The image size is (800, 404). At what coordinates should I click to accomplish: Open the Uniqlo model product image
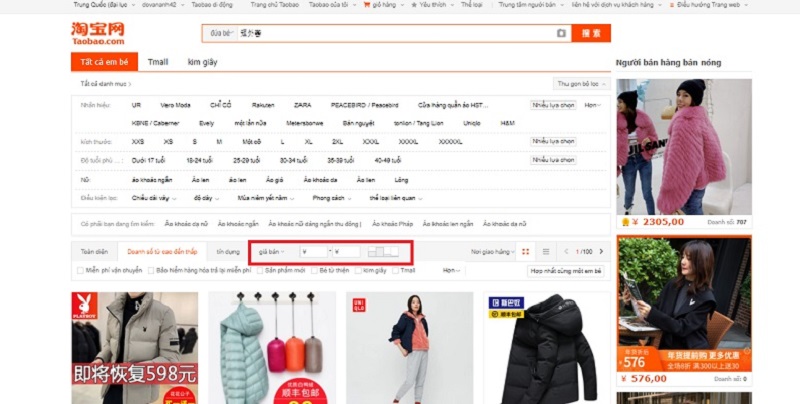410,348
